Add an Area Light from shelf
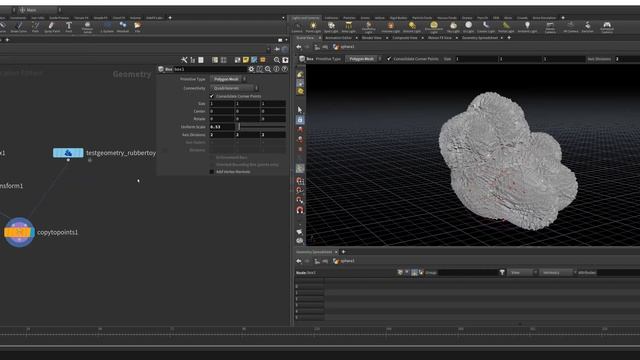This screenshot has width=640, height=360. 348,27
